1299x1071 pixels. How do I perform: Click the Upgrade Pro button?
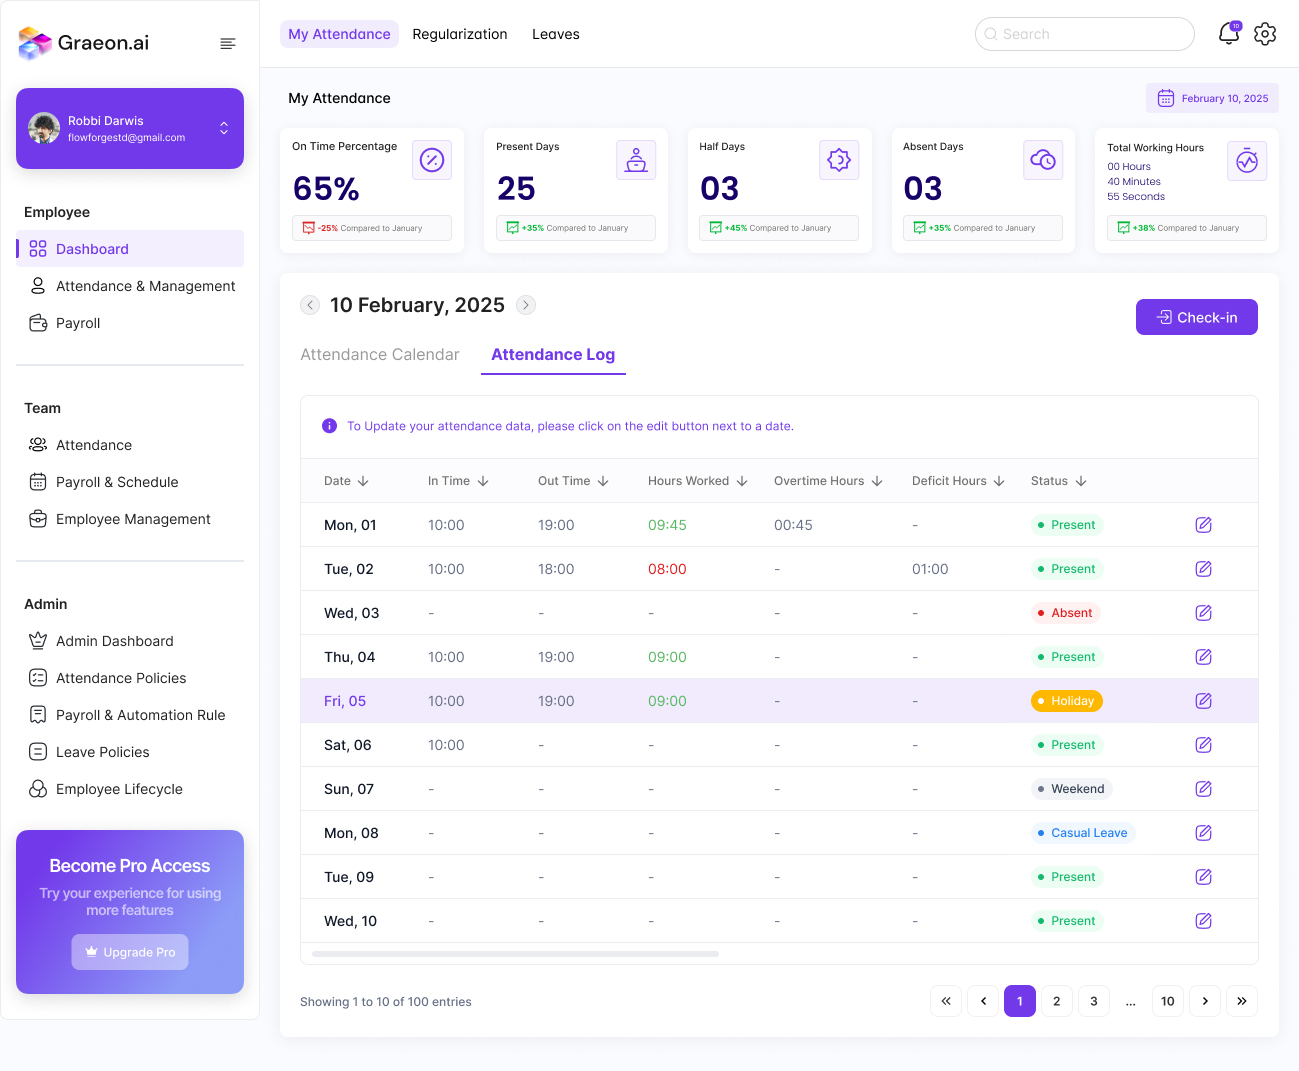(x=129, y=952)
